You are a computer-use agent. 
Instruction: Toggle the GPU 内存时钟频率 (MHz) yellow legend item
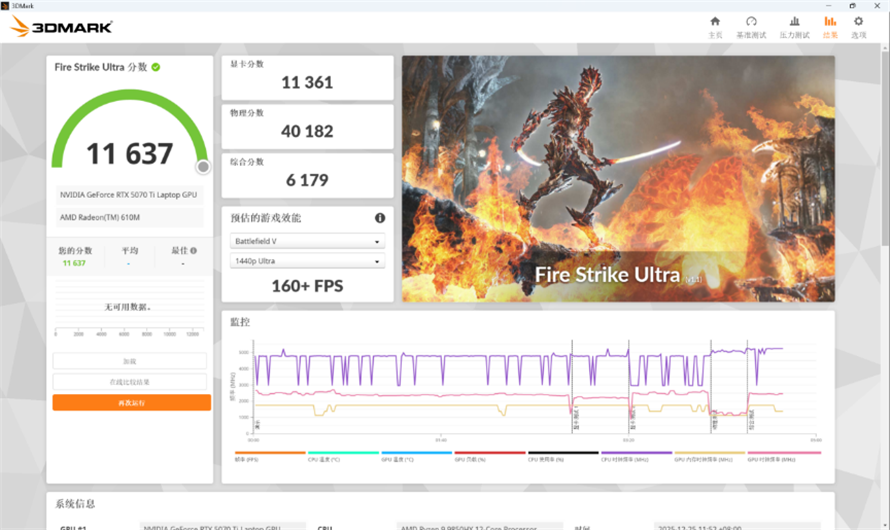pyautogui.click(x=710, y=456)
